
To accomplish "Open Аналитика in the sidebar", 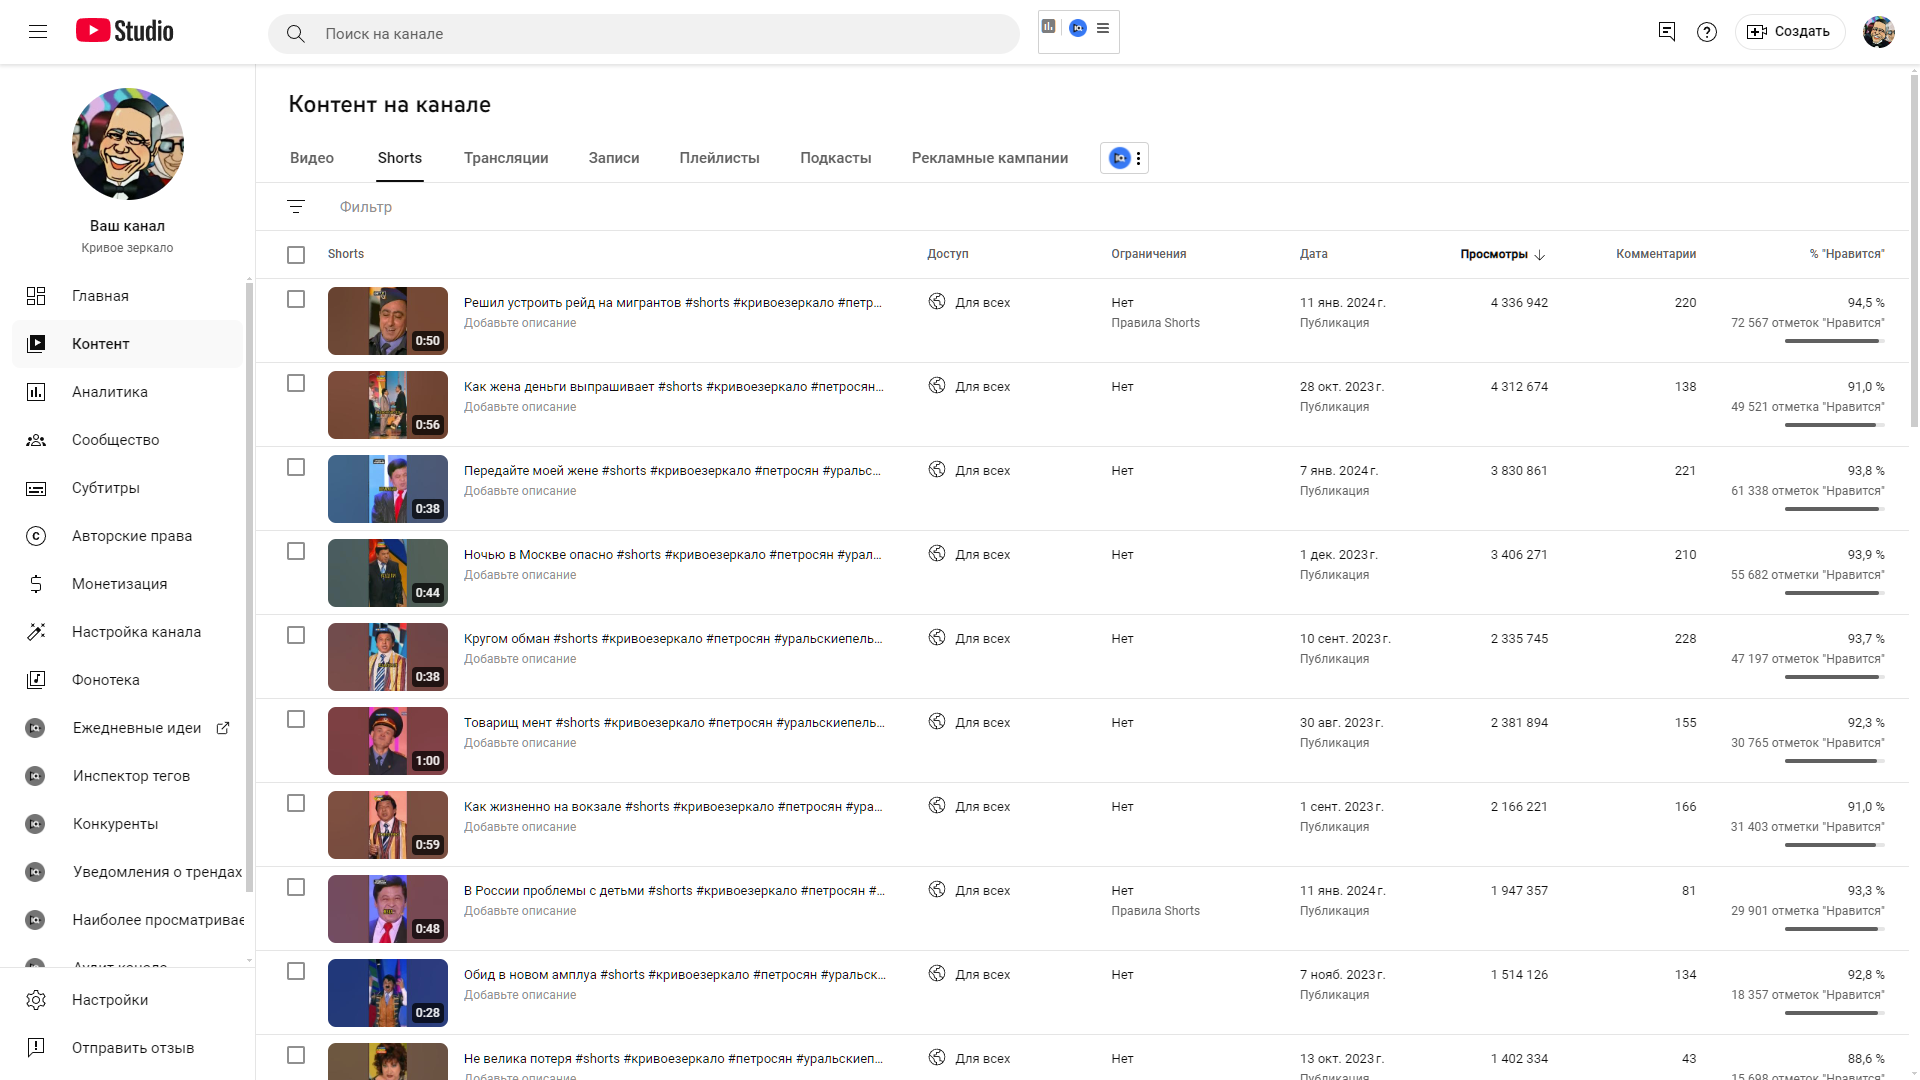I will pos(128,392).
